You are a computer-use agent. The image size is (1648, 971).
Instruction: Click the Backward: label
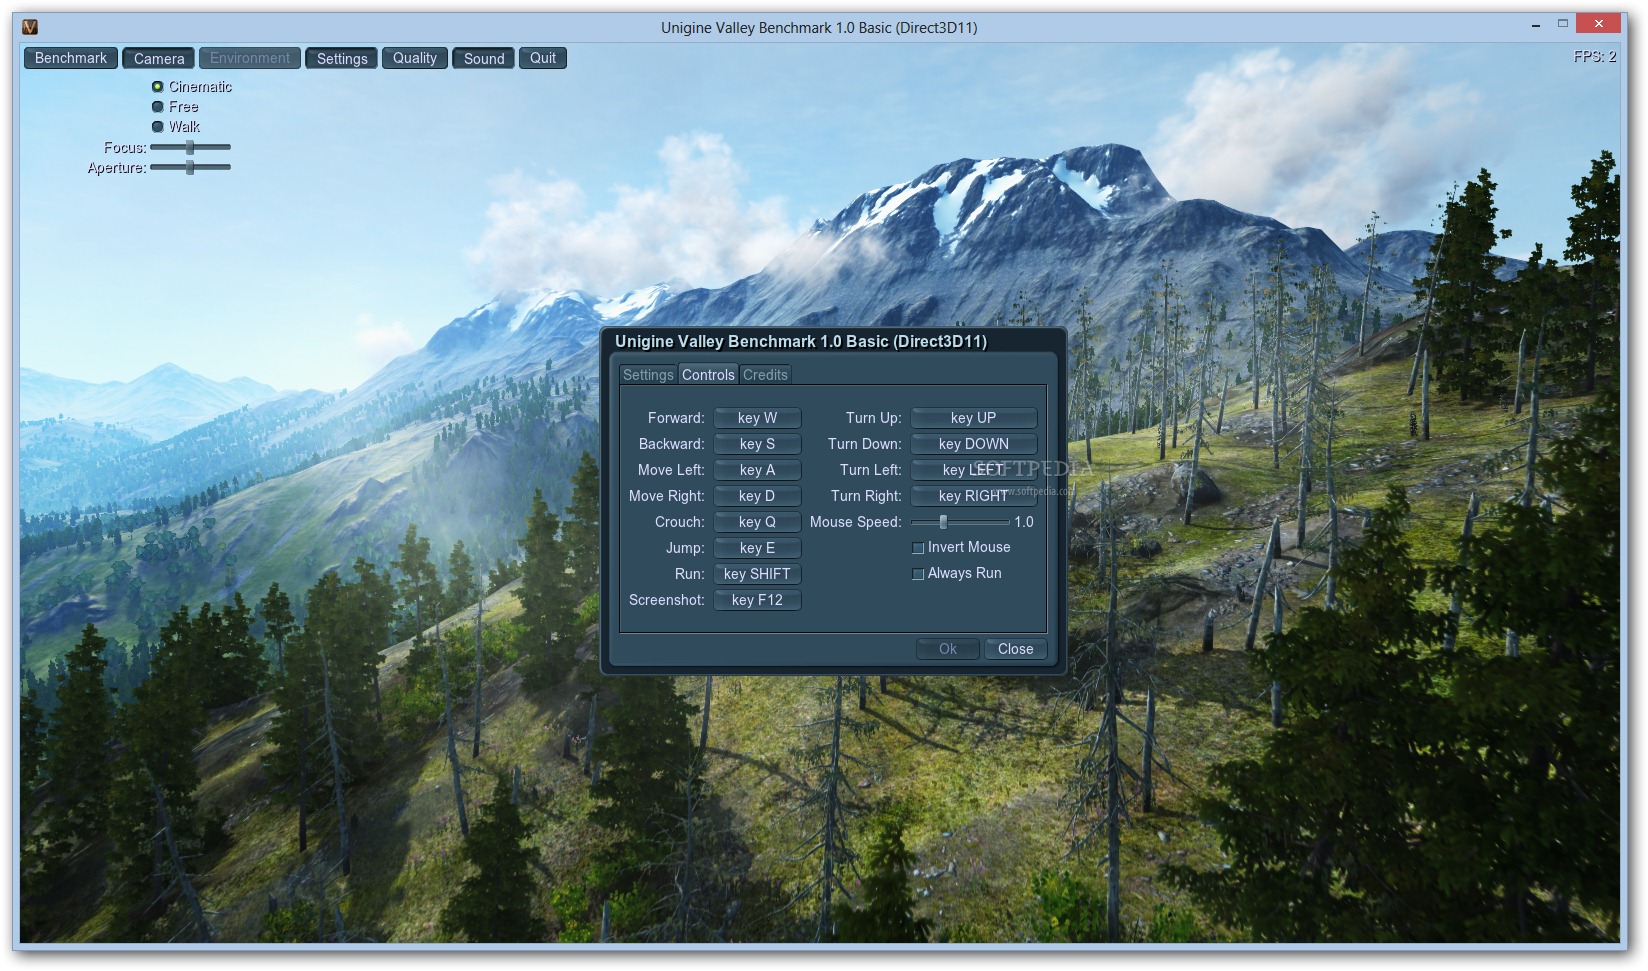coord(672,444)
